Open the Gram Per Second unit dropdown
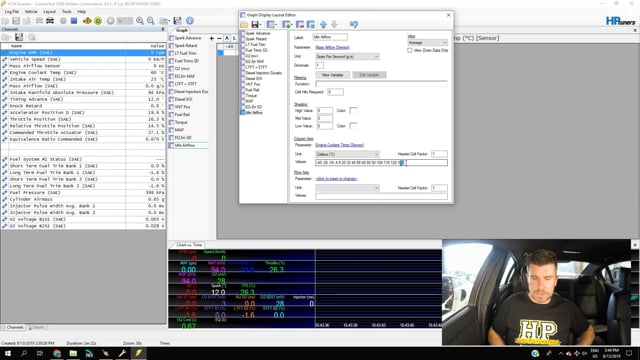The width and height of the screenshot is (640, 360). [347, 57]
